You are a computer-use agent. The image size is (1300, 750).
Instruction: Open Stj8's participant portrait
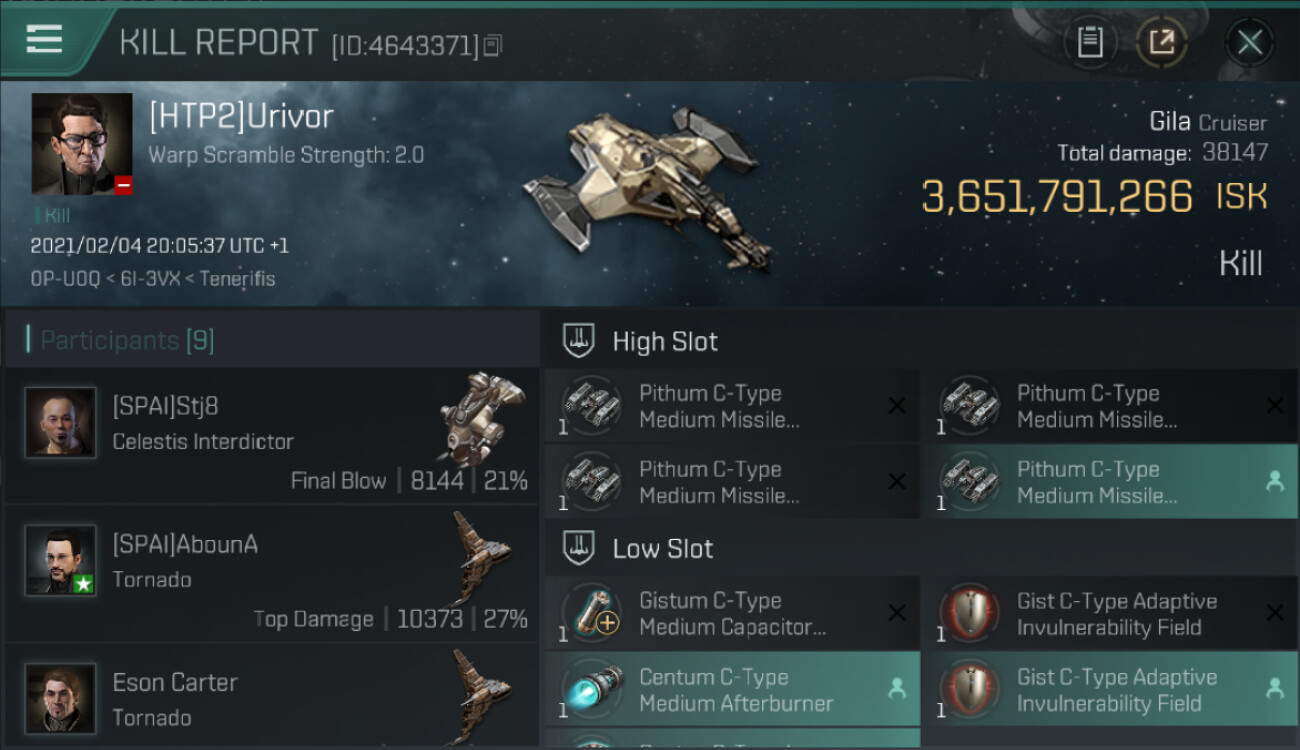click(60, 422)
